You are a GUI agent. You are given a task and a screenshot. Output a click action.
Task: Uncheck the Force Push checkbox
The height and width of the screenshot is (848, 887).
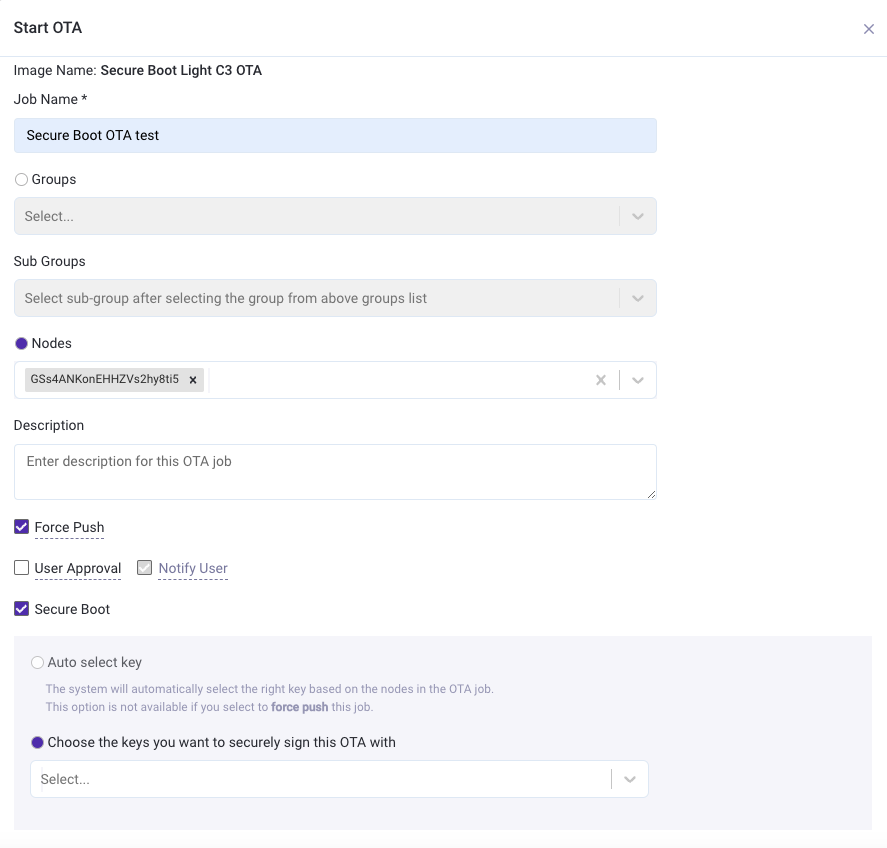(21, 527)
